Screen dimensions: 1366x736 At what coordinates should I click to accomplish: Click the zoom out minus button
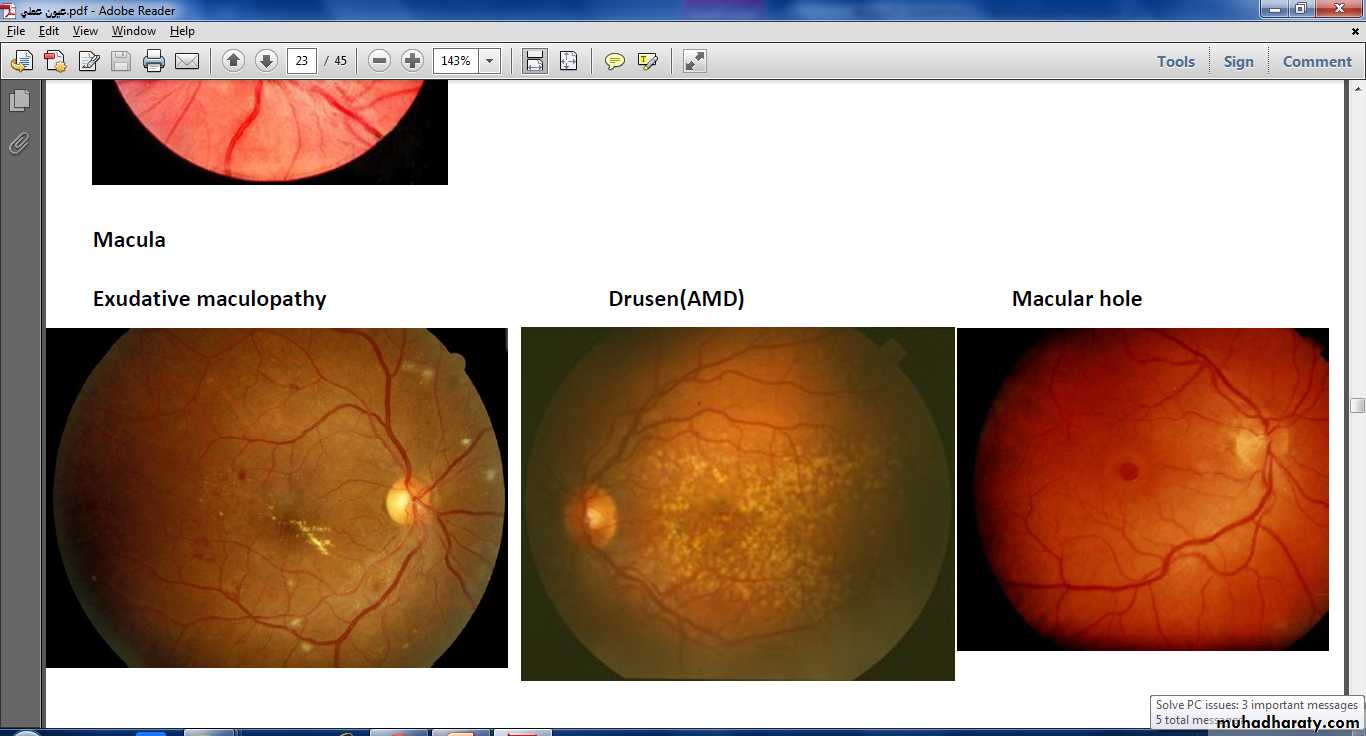[379, 61]
